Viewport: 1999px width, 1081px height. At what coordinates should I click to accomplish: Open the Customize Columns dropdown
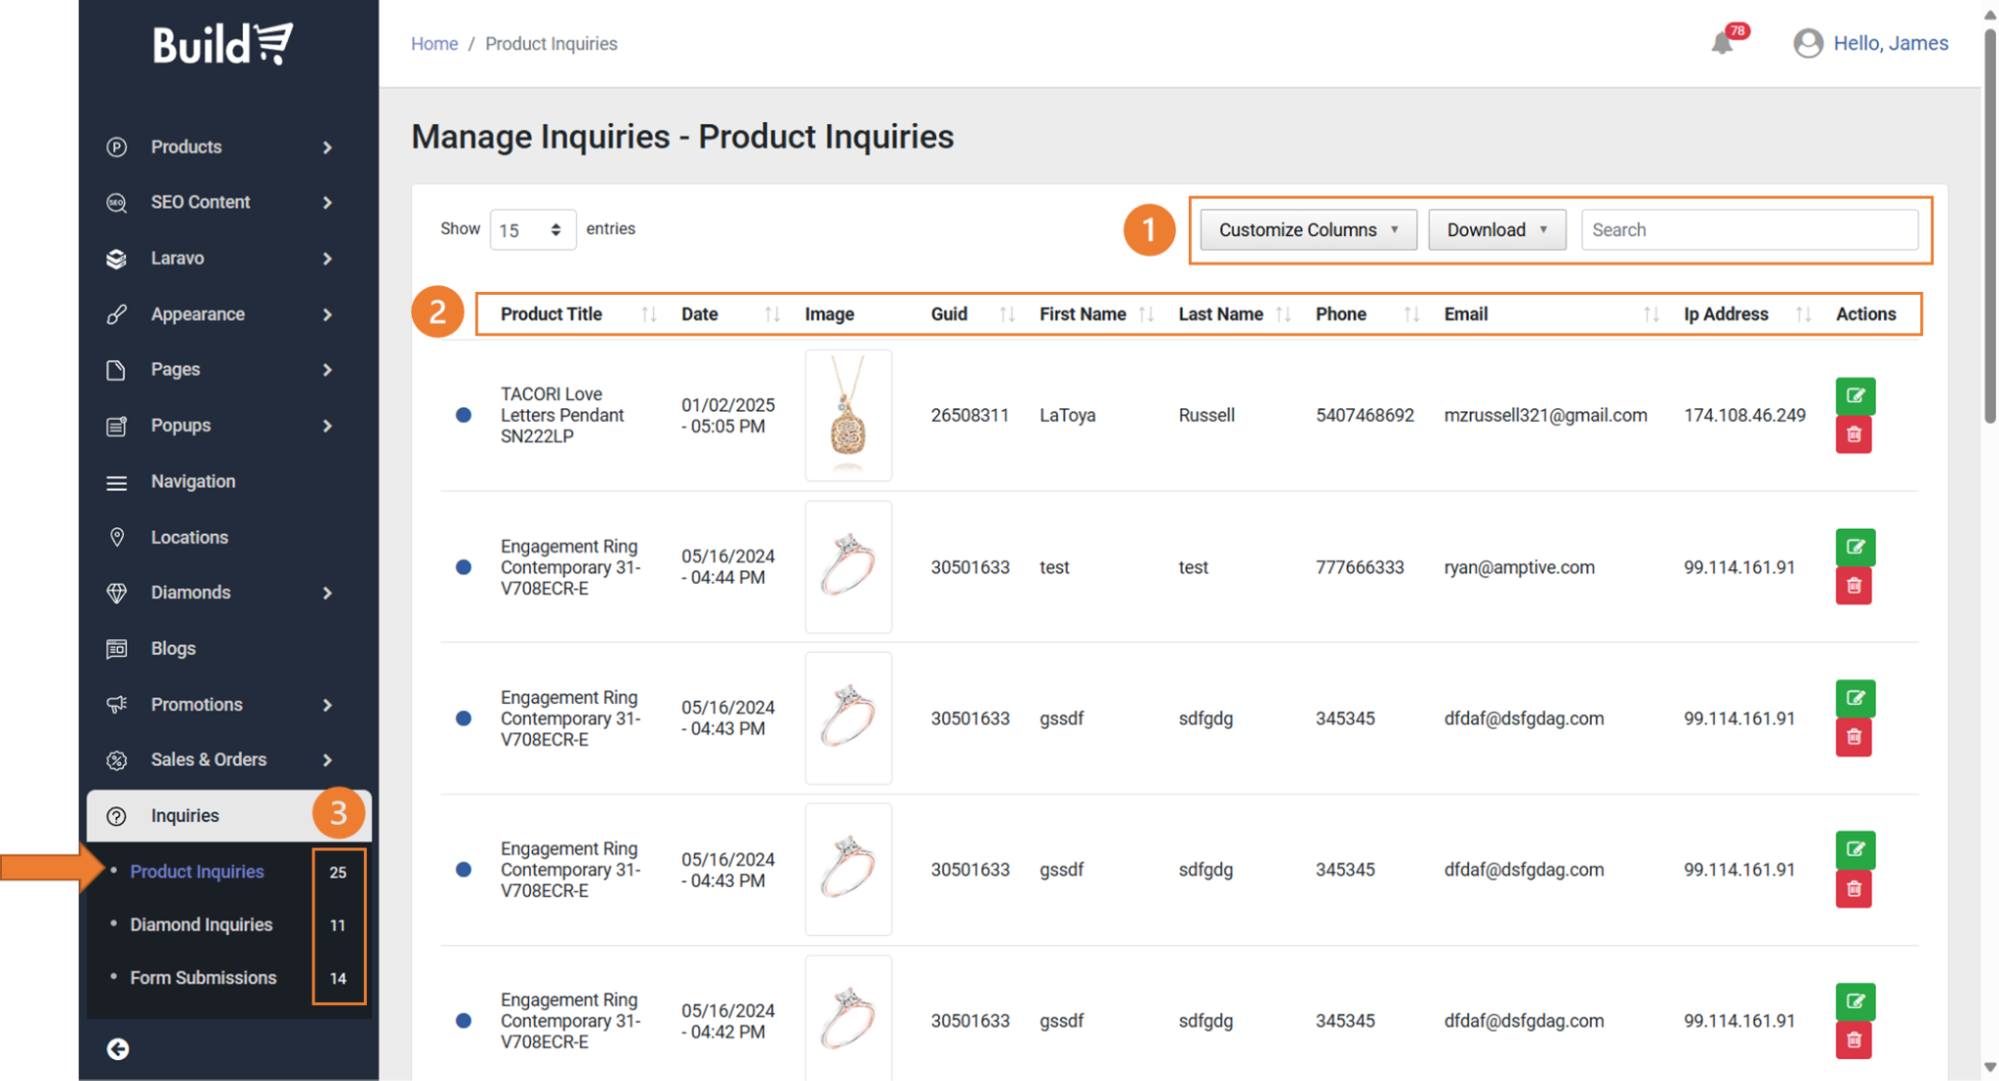point(1308,230)
